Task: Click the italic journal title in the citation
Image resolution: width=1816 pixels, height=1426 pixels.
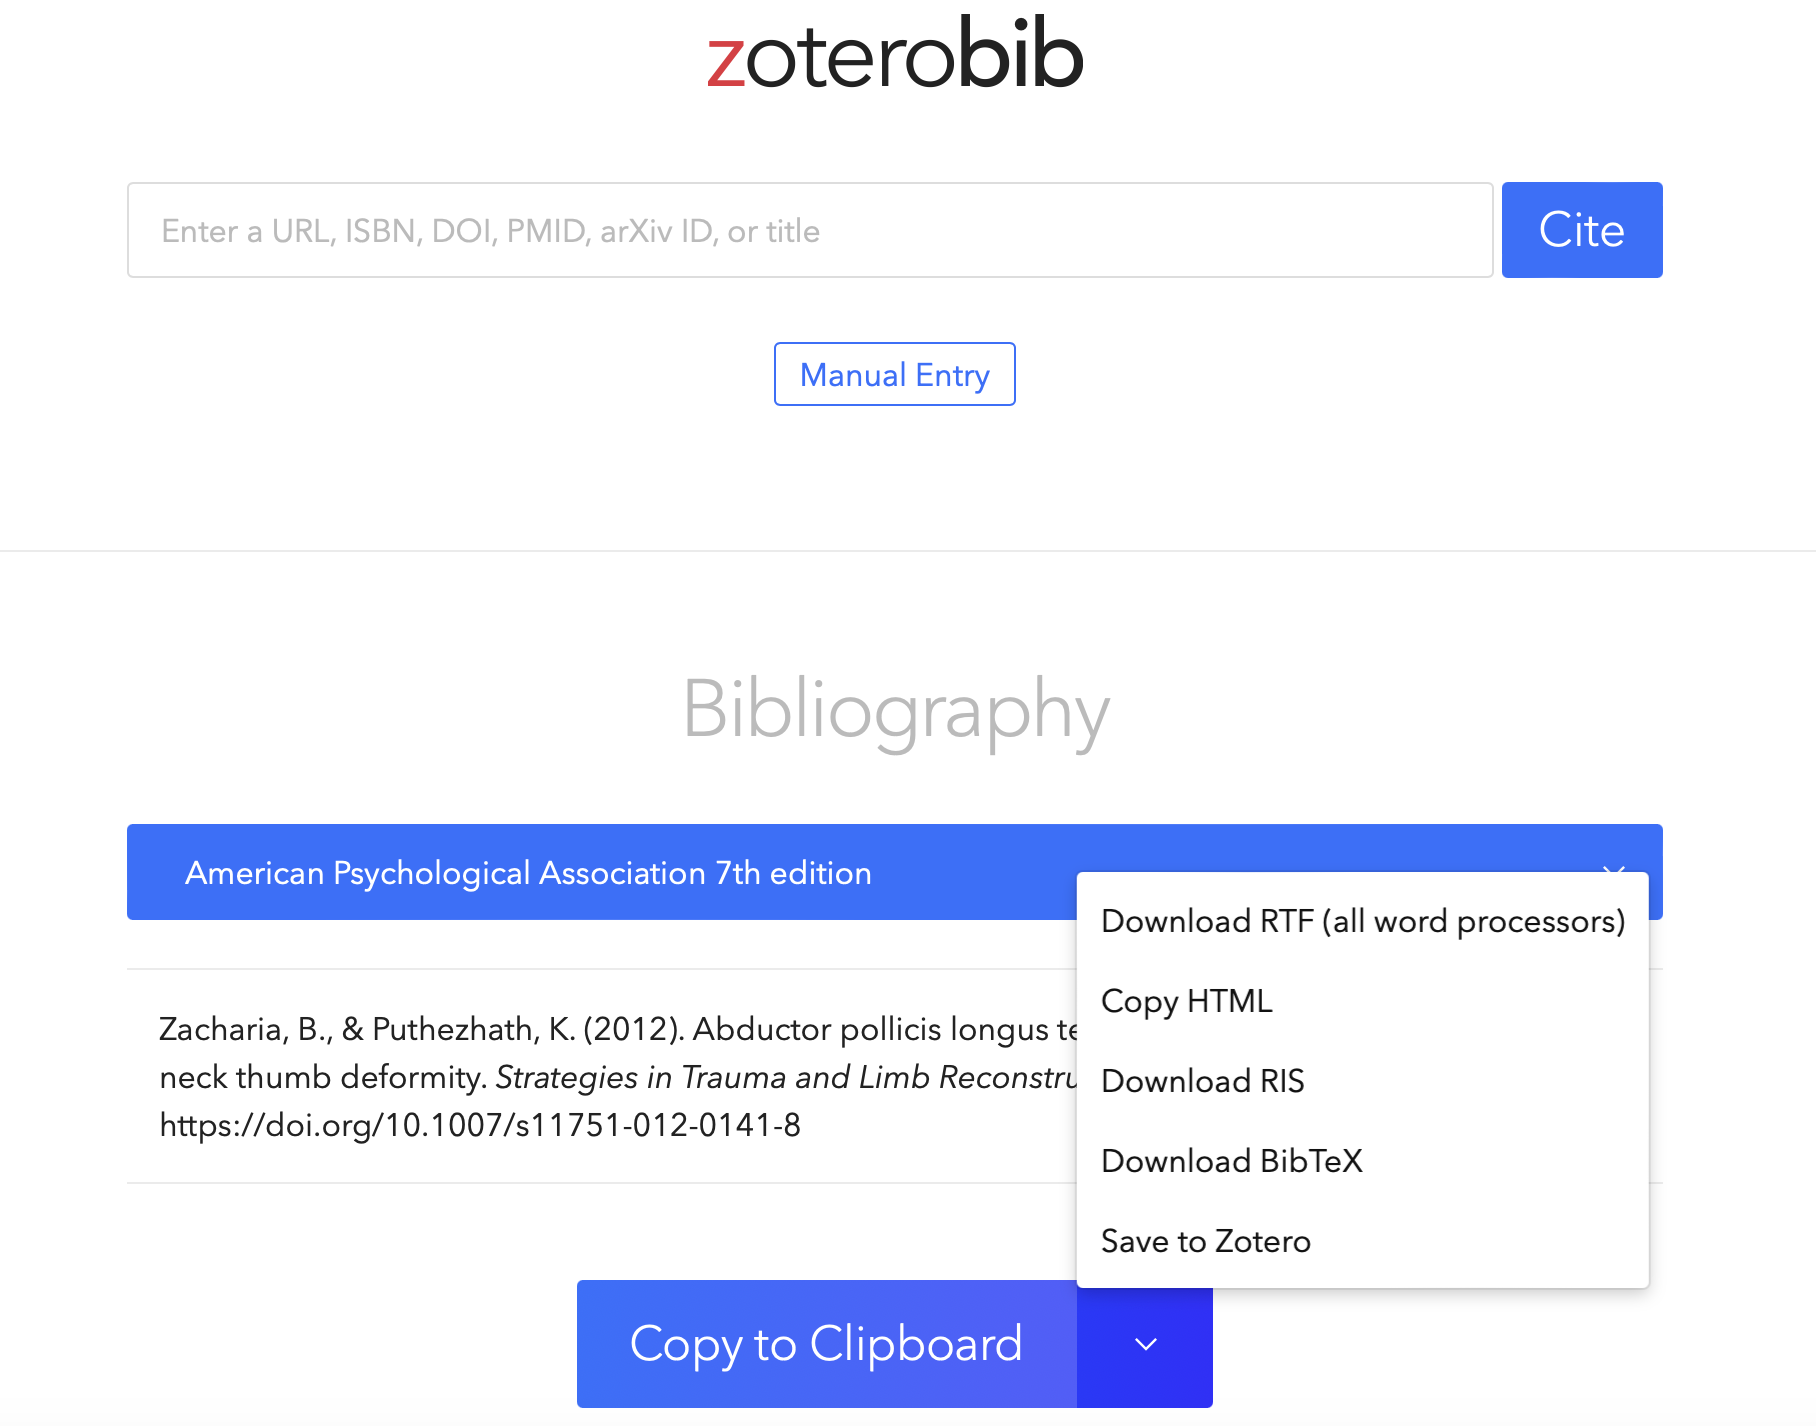Action: (x=786, y=1077)
